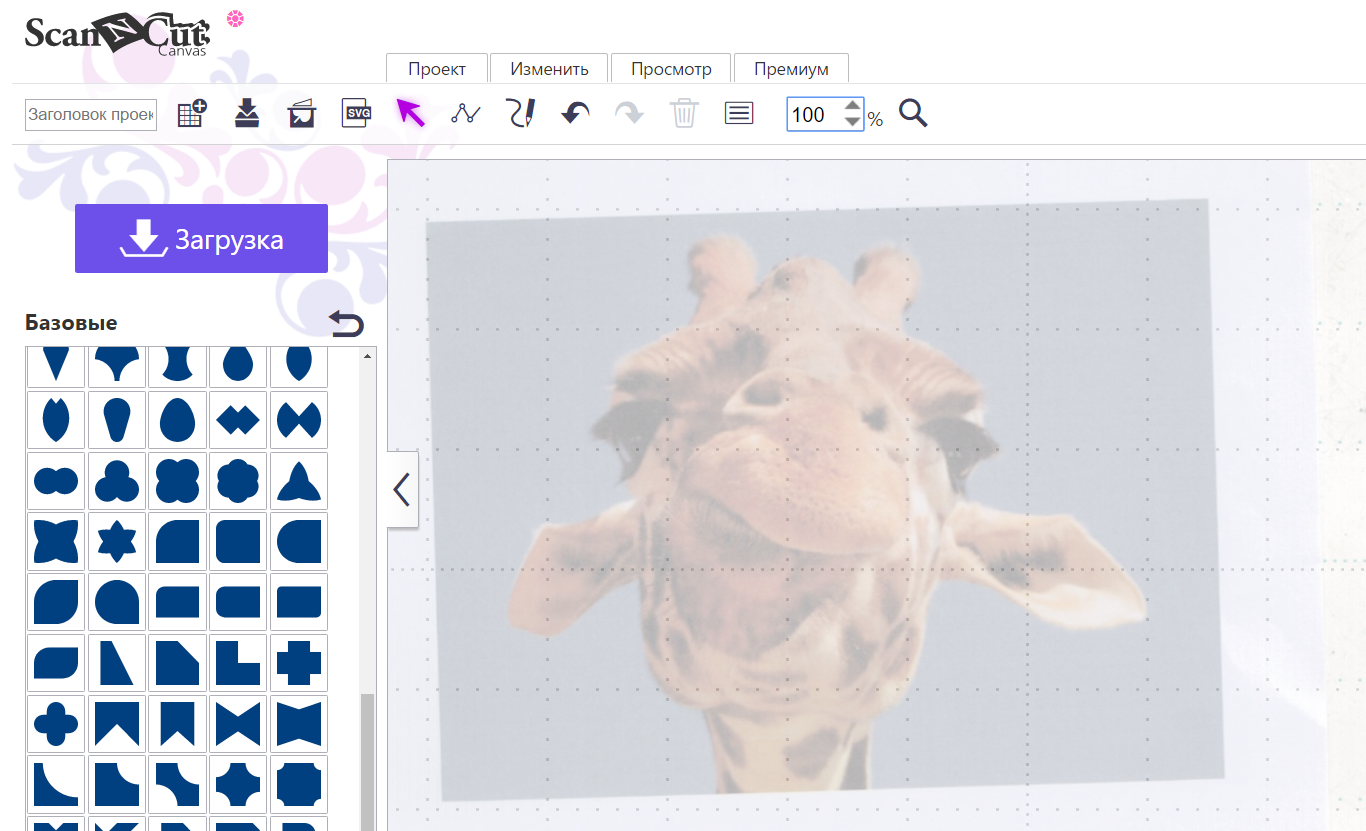Click the magnifying glass zoom icon
Image resolution: width=1366 pixels, height=831 pixels.
913,113
